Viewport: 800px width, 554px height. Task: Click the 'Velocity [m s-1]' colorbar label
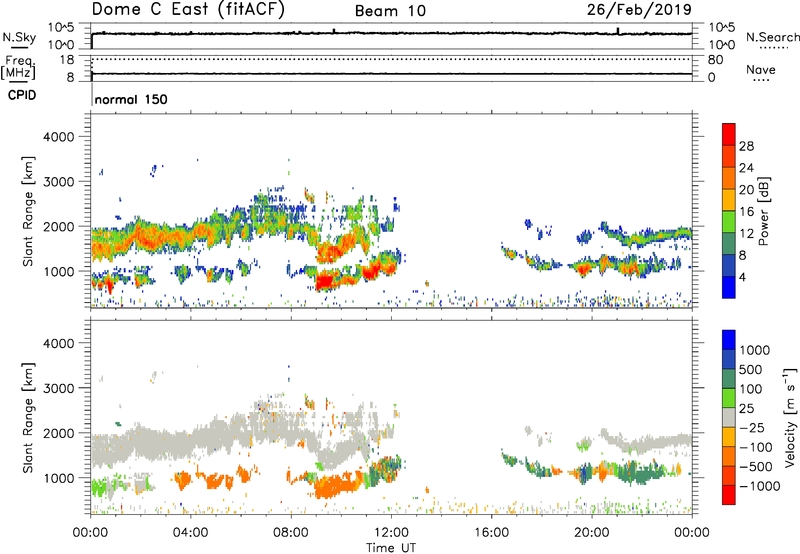point(790,417)
